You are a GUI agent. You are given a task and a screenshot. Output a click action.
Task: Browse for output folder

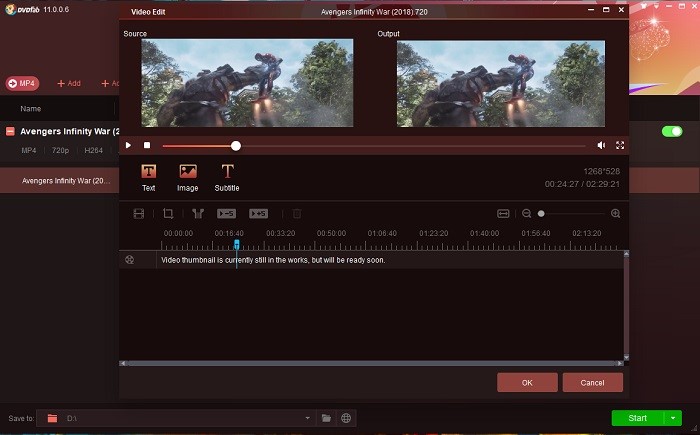326,418
